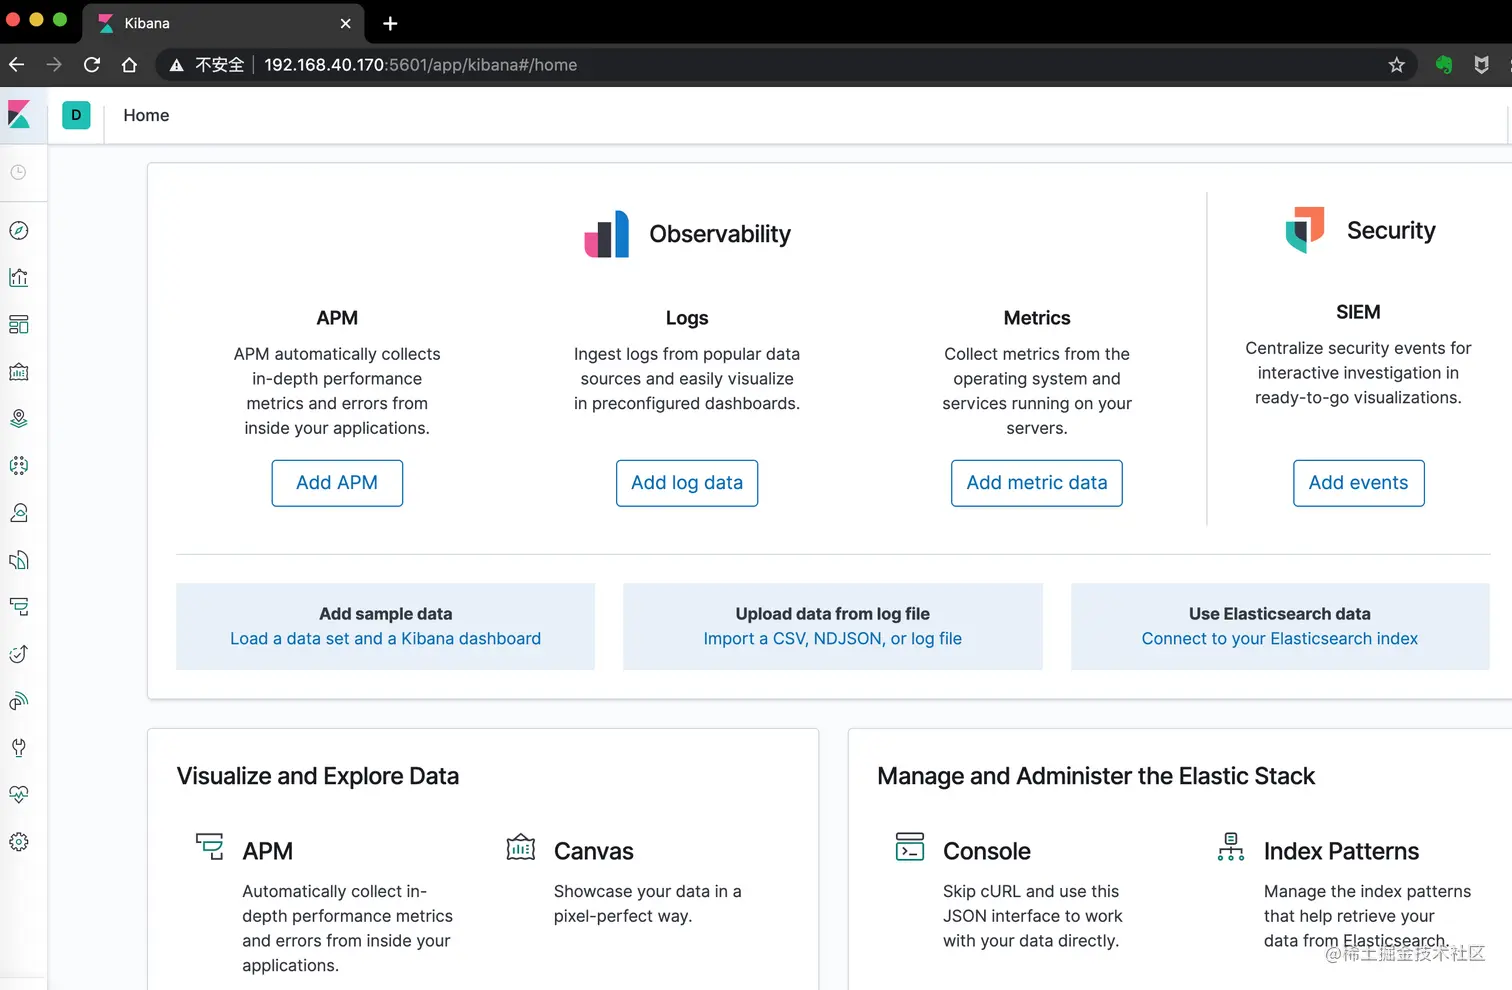Open Stack Monitoring heartbeat icon in sidebar

[19, 795]
